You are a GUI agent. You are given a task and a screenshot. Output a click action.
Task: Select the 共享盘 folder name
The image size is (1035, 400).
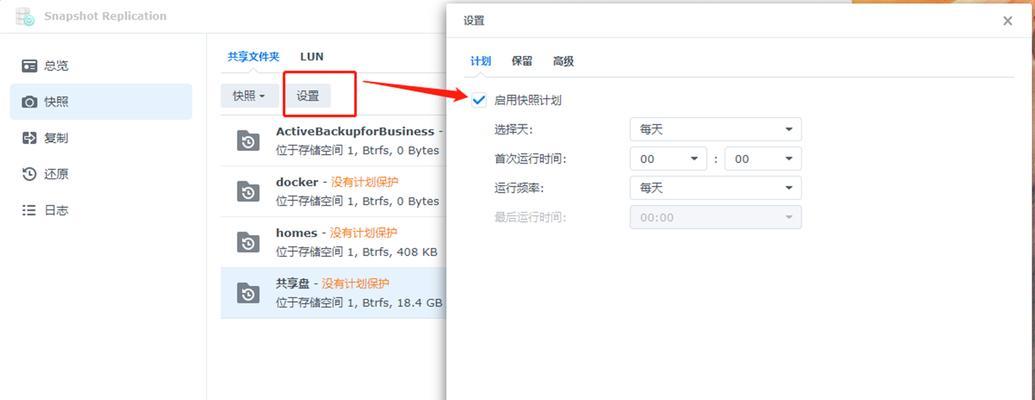(292, 283)
